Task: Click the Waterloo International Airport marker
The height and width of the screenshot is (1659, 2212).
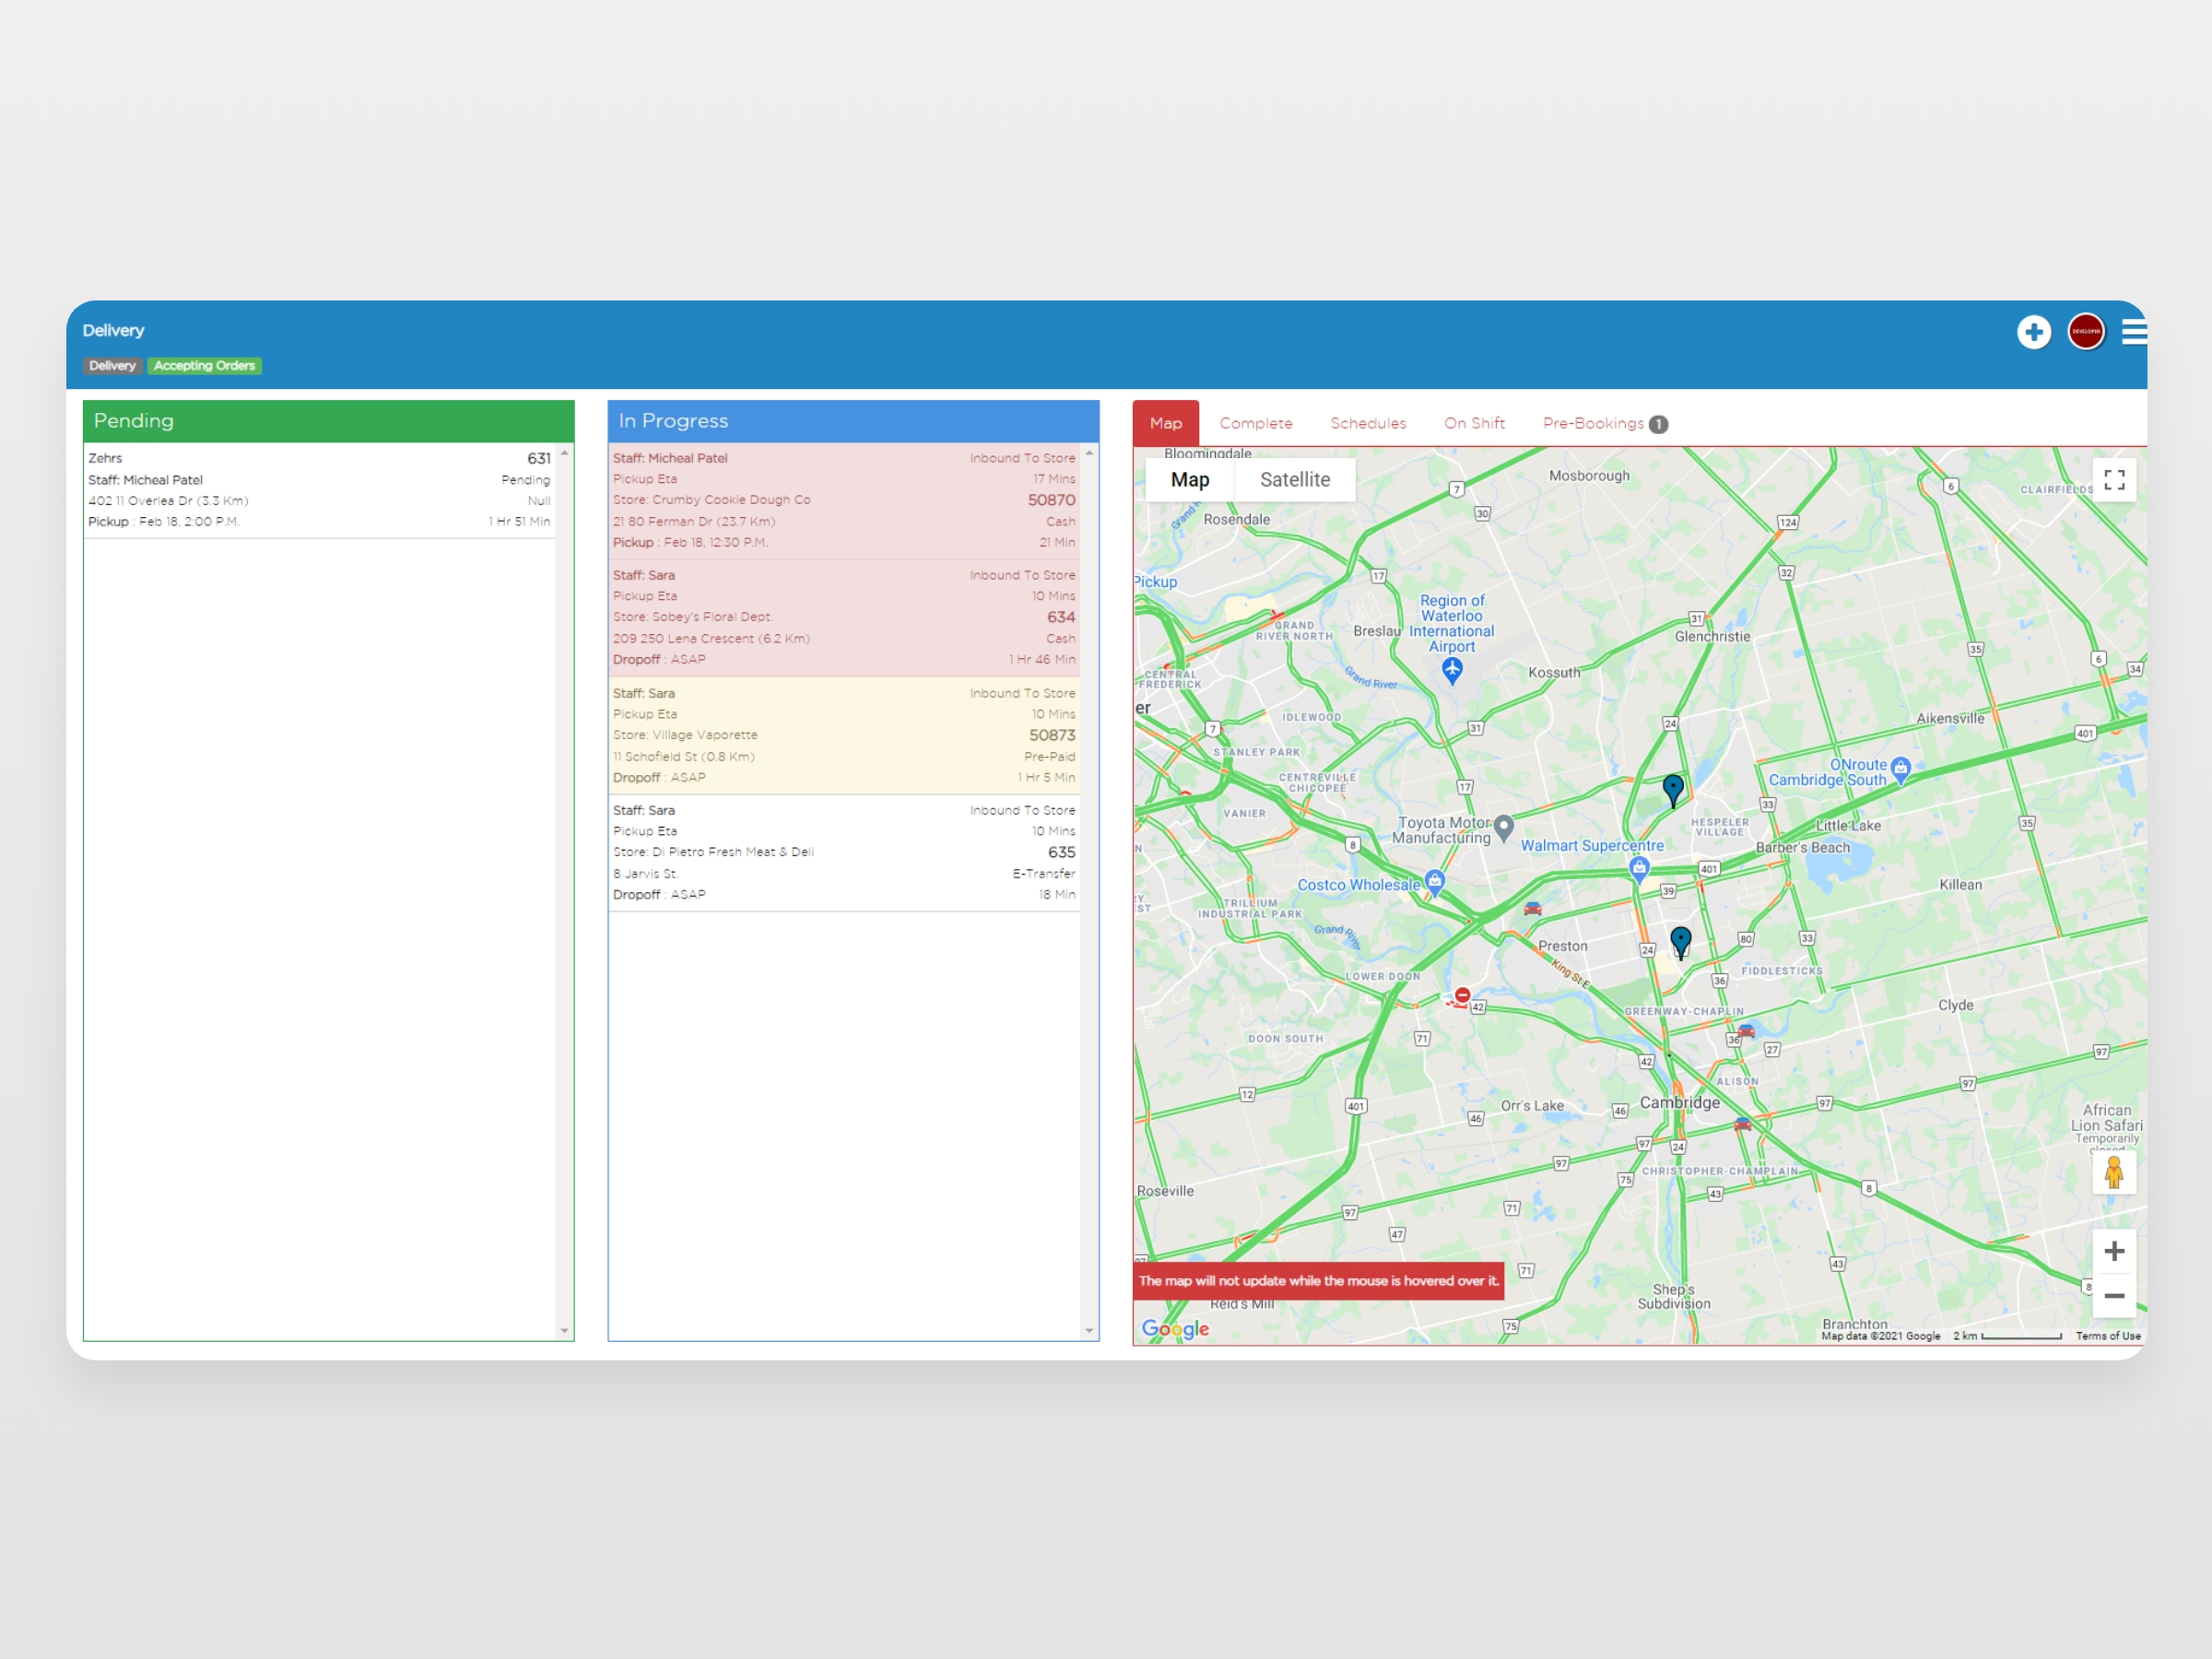Action: [x=1453, y=671]
